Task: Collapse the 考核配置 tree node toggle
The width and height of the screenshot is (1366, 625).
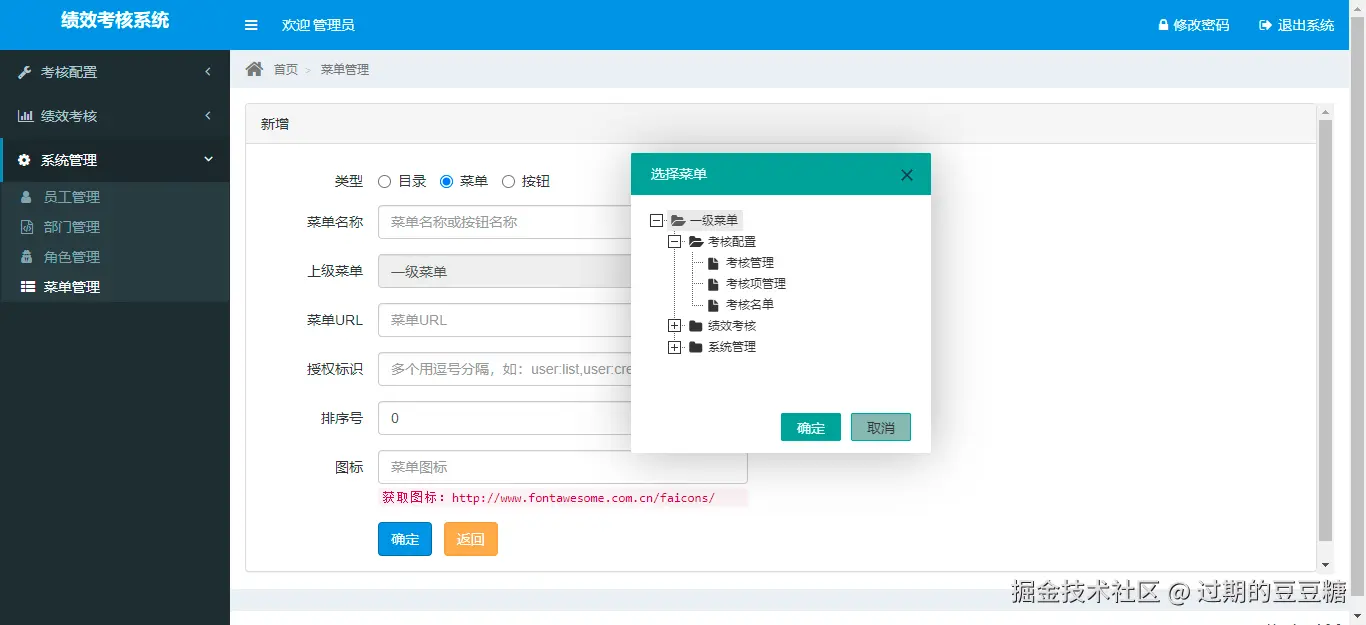Action: pyautogui.click(x=674, y=242)
